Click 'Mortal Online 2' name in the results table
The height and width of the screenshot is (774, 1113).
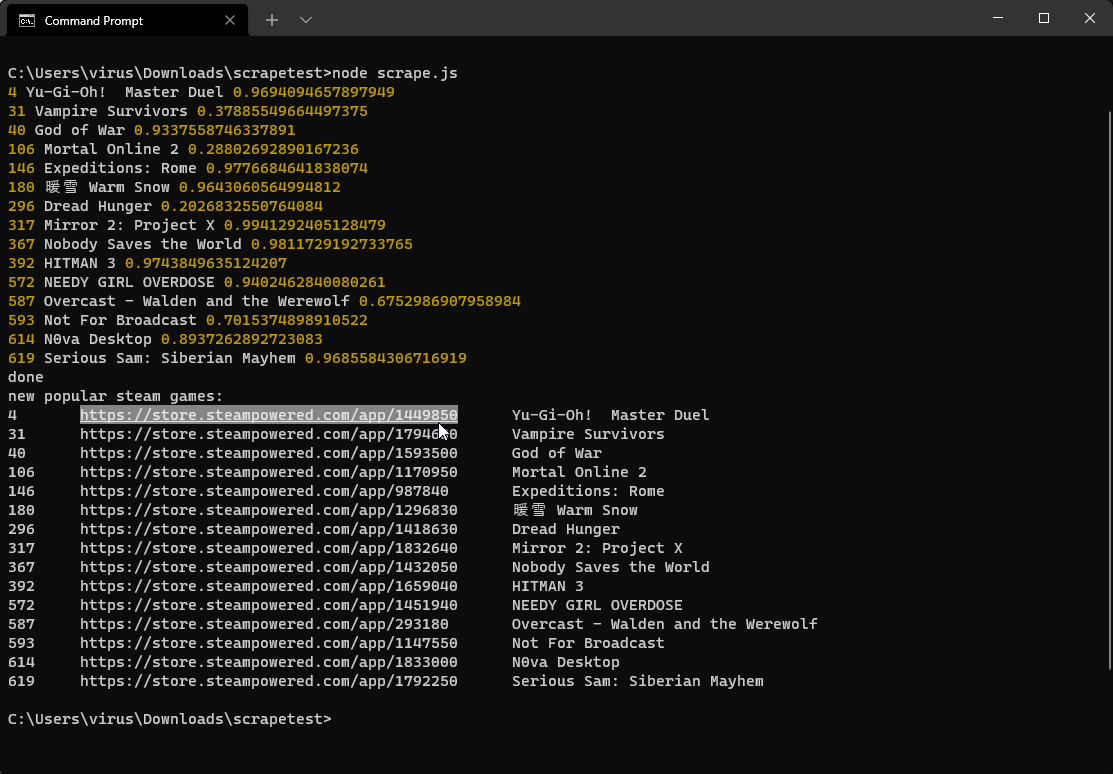[579, 472]
